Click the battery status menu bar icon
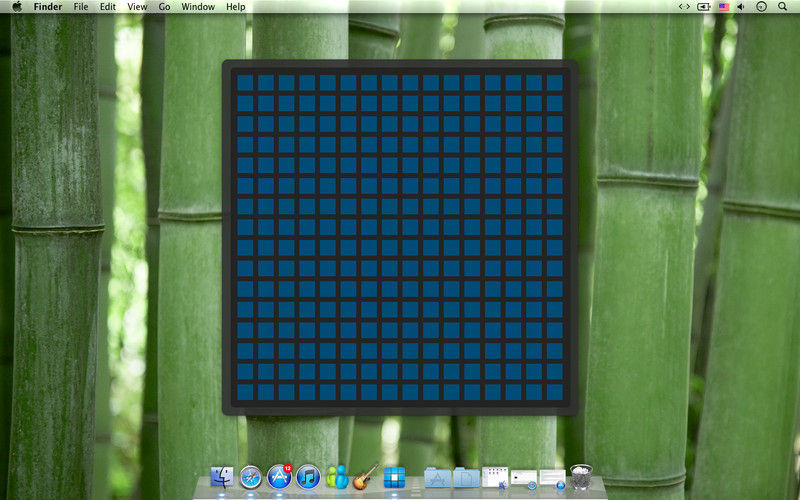The image size is (800, 500). click(x=704, y=7)
